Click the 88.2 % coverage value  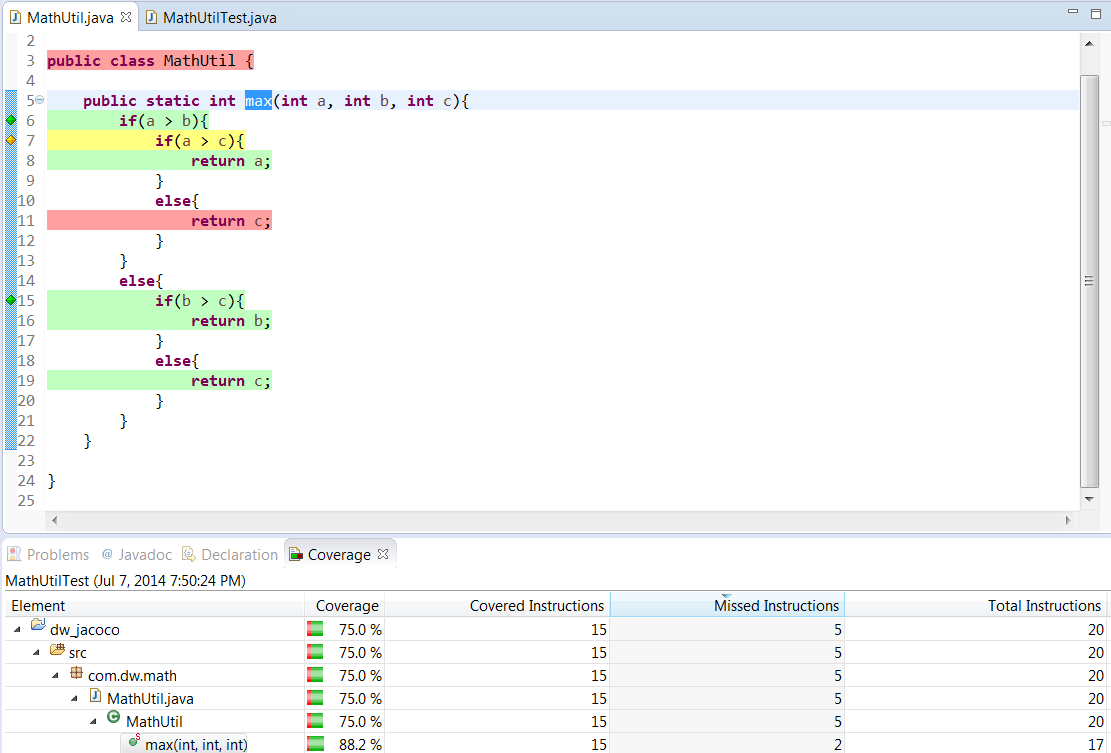point(360,744)
